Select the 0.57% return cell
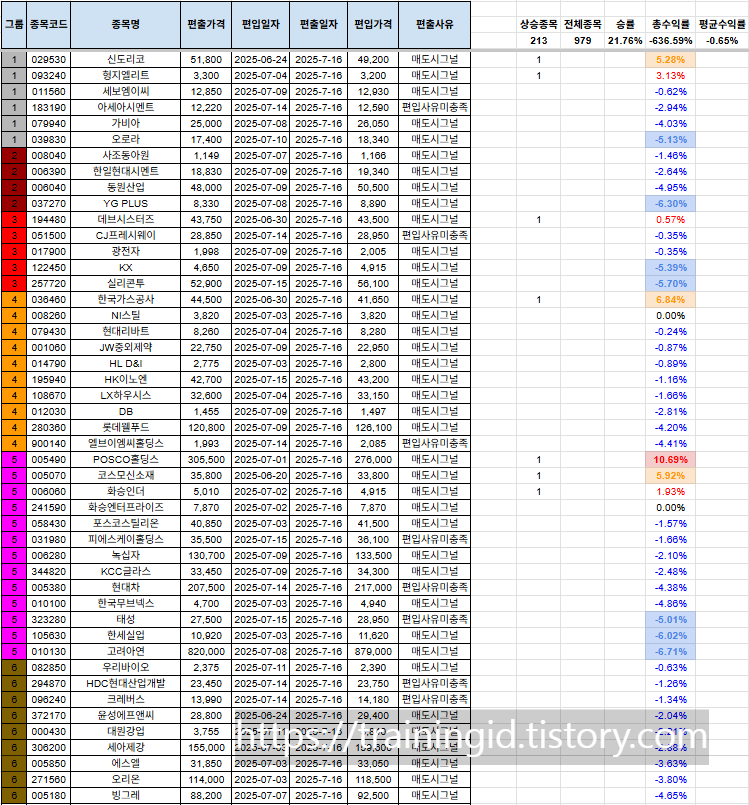 point(670,220)
